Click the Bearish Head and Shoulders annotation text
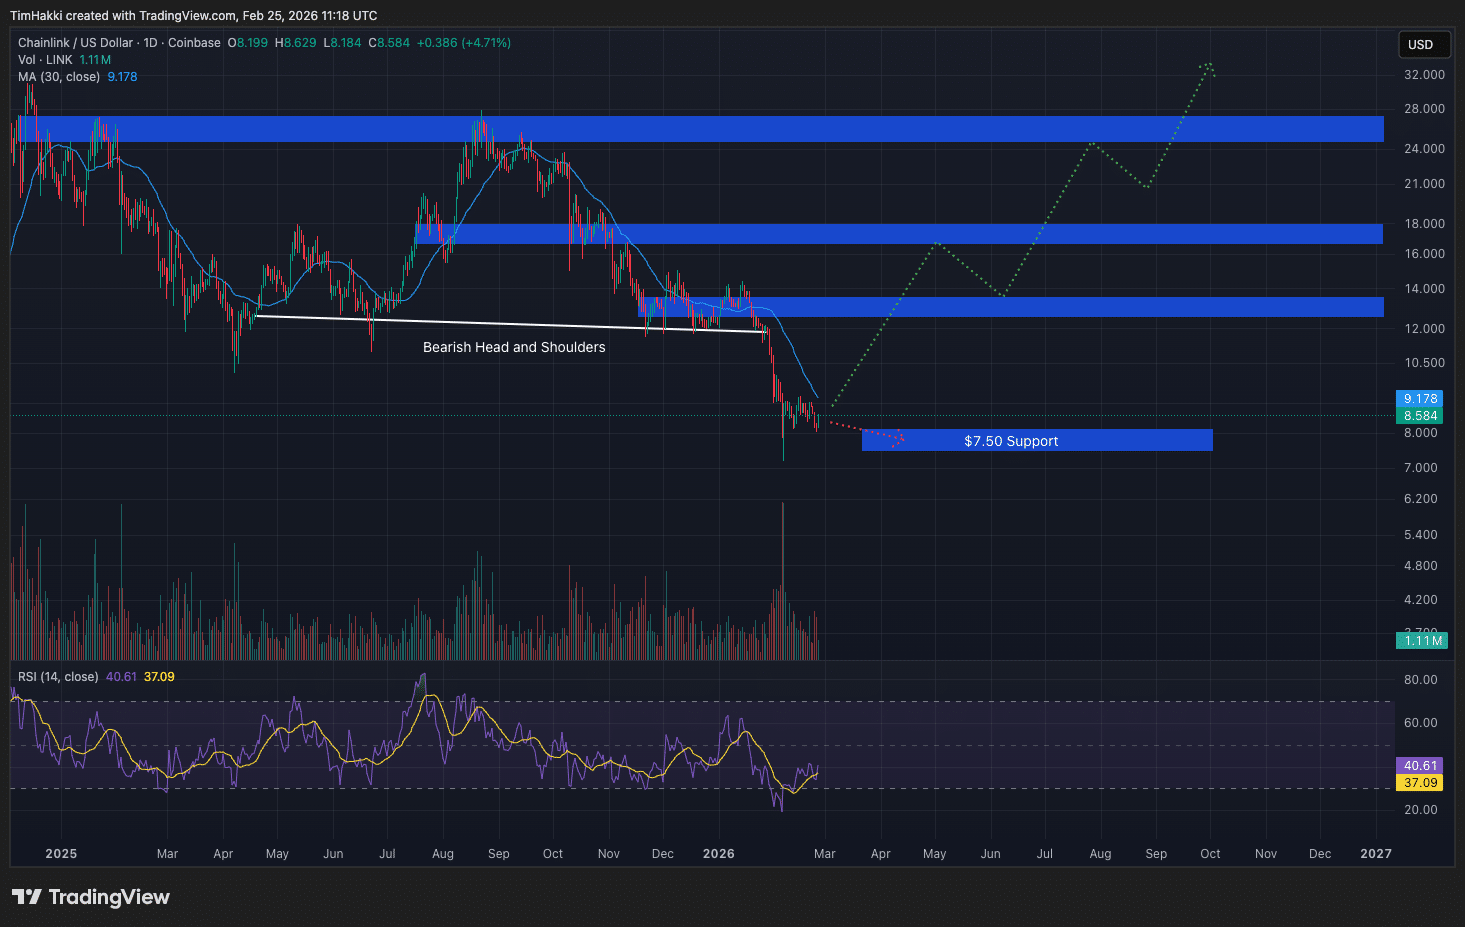Viewport: 1465px width, 927px height. (513, 347)
